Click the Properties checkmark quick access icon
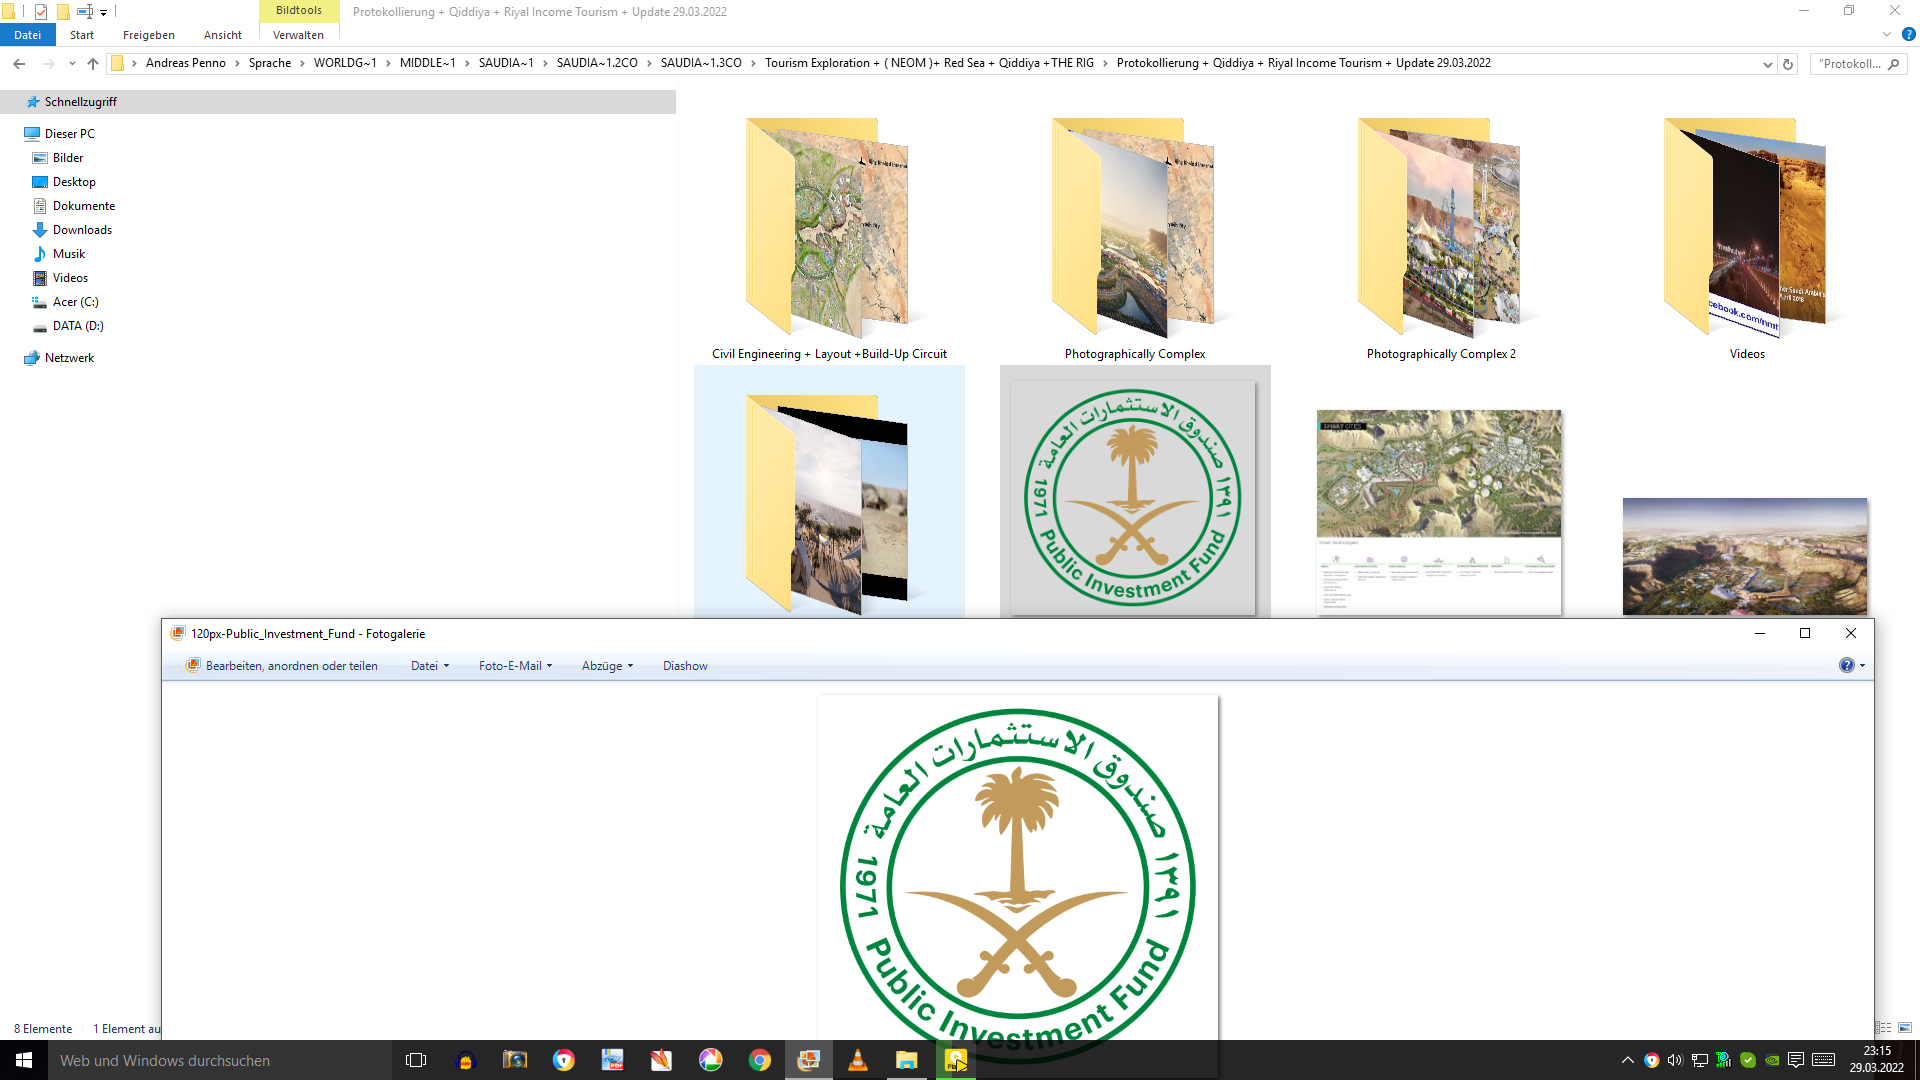1920x1080 pixels. 41,12
